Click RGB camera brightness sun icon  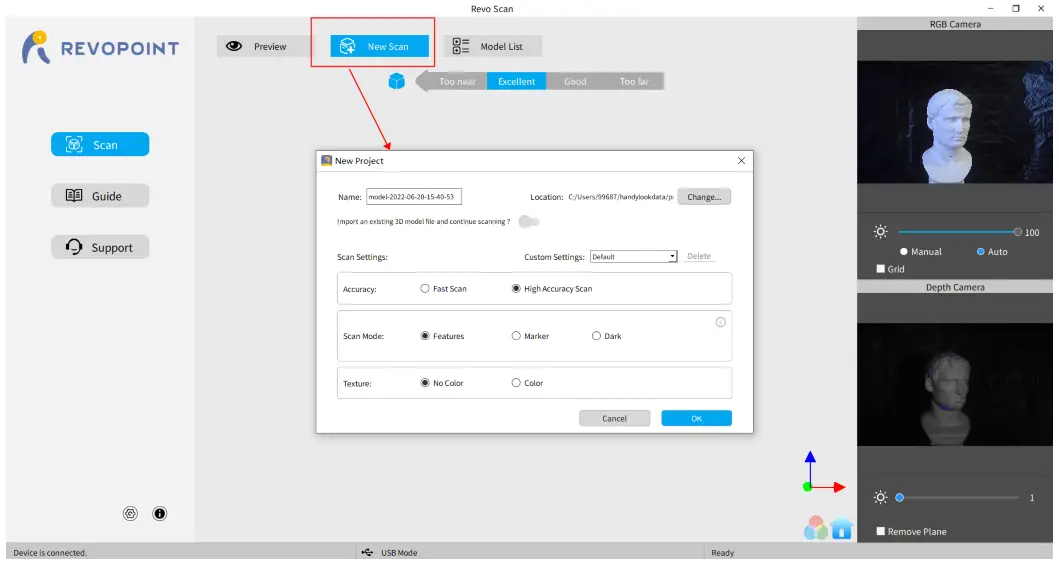(x=881, y=232)
